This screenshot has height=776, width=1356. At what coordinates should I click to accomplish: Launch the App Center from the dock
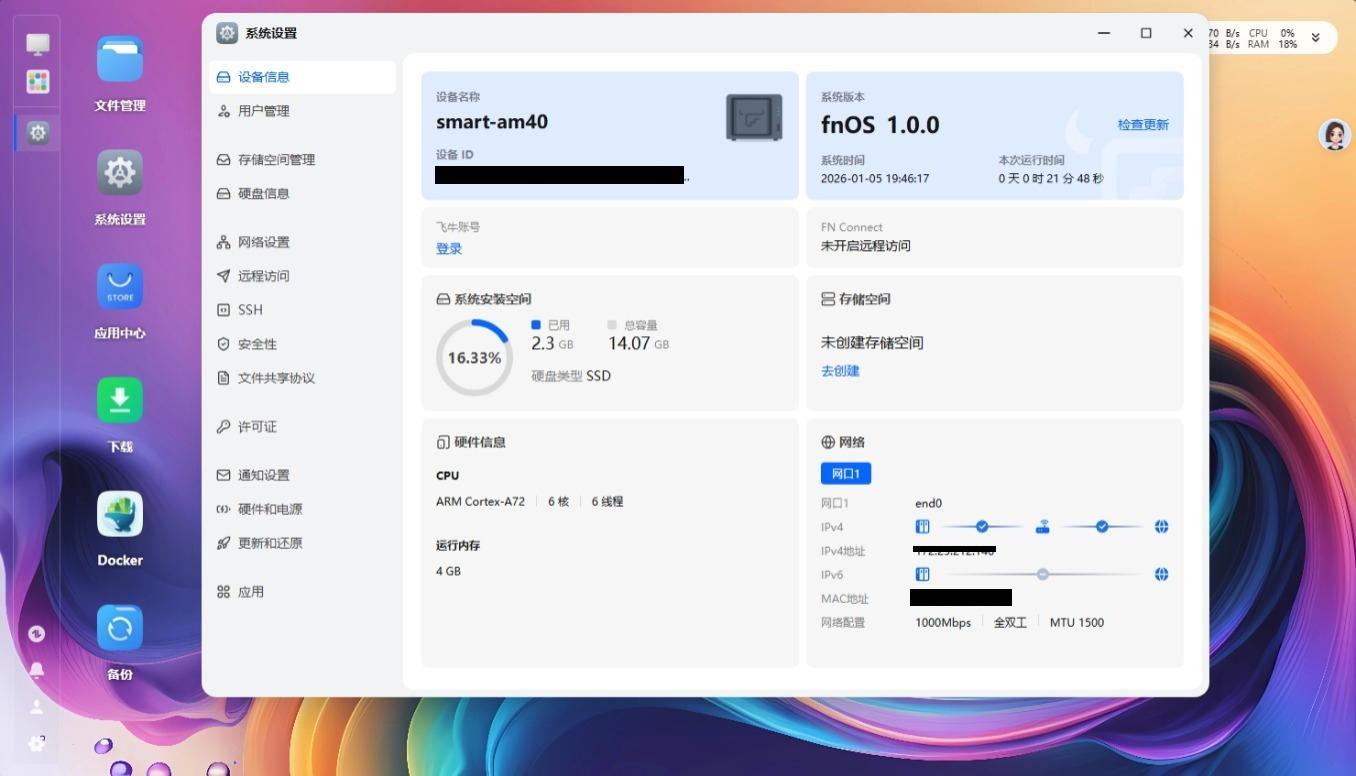[x=119, y=286]
